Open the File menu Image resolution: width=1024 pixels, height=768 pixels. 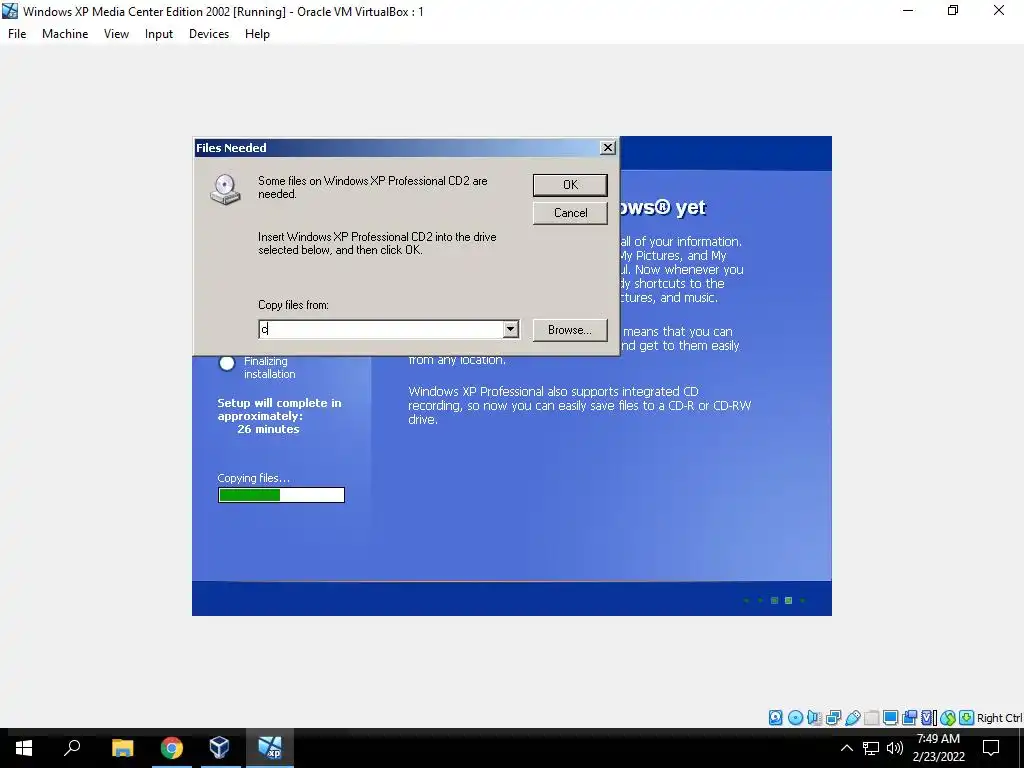[x=17, y=34]
